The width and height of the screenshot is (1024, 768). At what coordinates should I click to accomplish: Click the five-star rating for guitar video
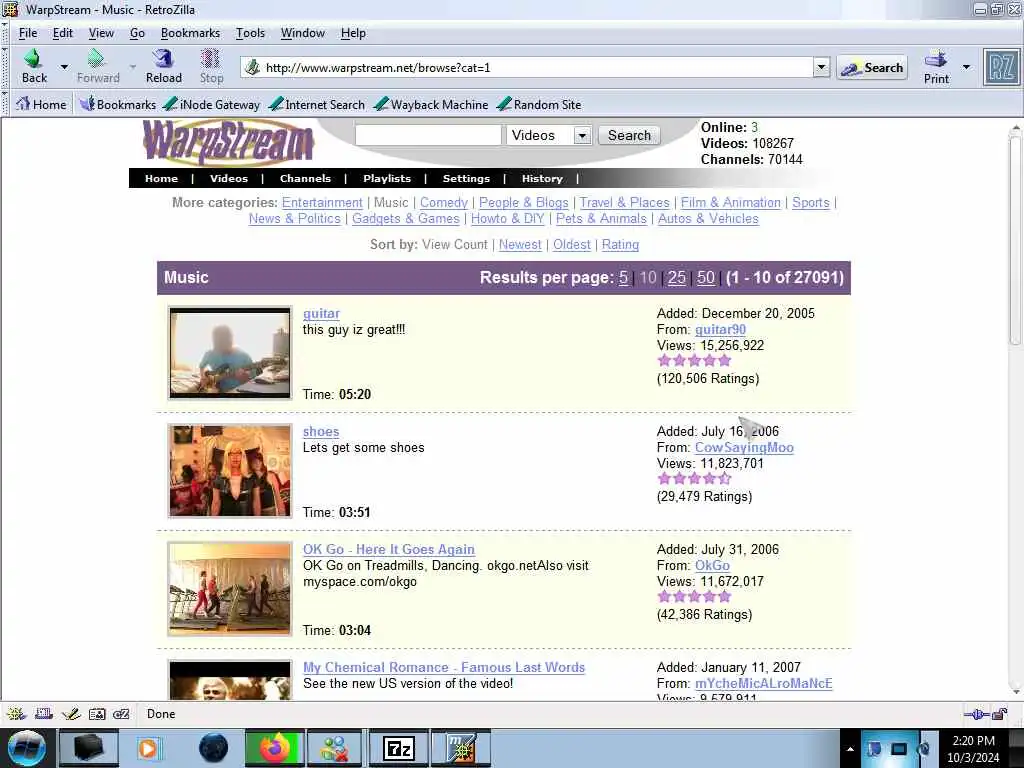pyautogui.click(x=694, y=360)
